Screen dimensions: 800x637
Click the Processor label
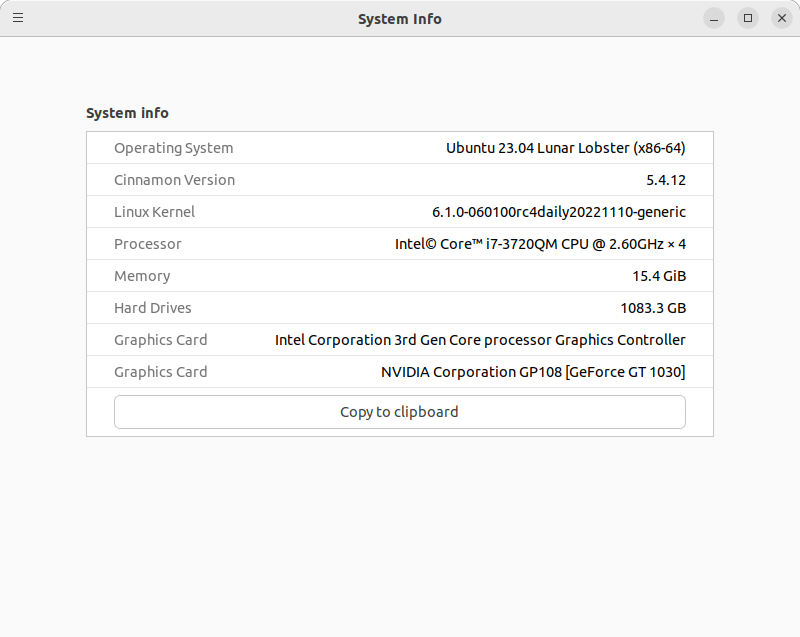(147, 244)
